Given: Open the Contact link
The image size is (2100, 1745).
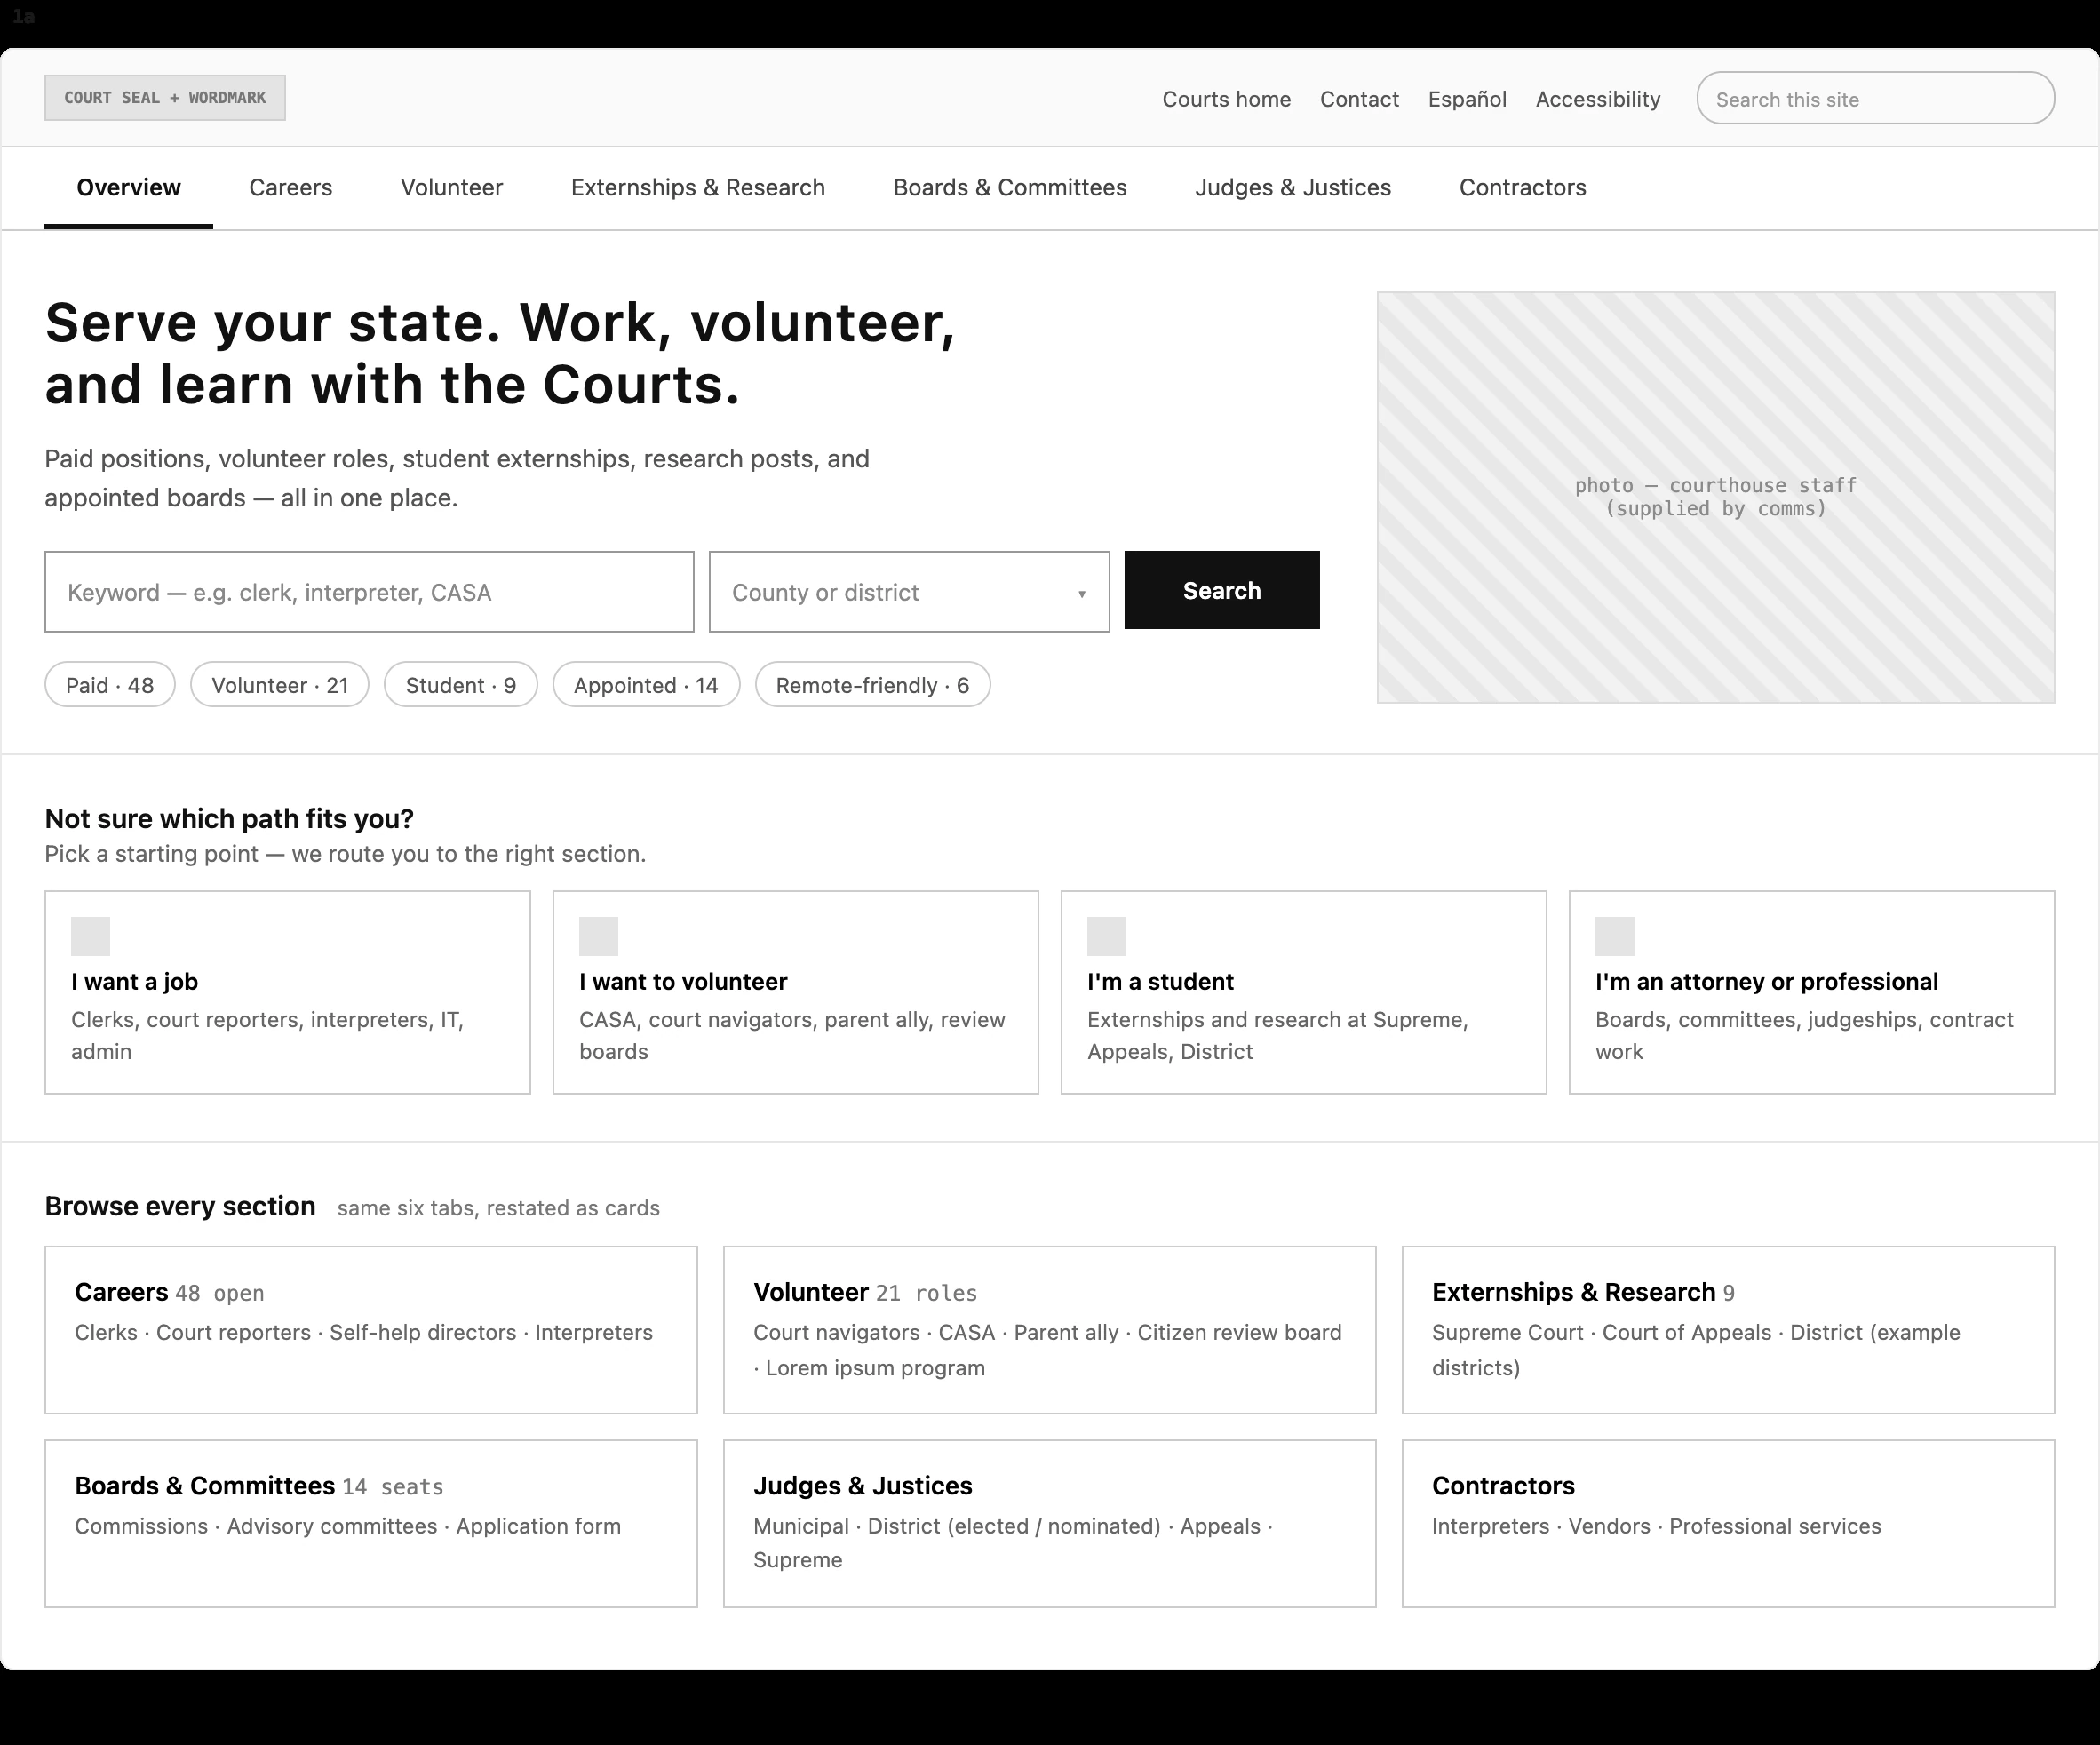Looking at the screenshot, I should (x=1359, y=99).
